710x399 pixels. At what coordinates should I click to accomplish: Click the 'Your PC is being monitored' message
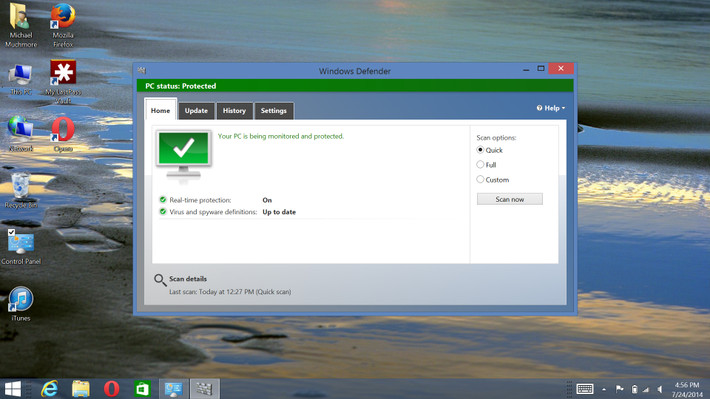point(281,136)
